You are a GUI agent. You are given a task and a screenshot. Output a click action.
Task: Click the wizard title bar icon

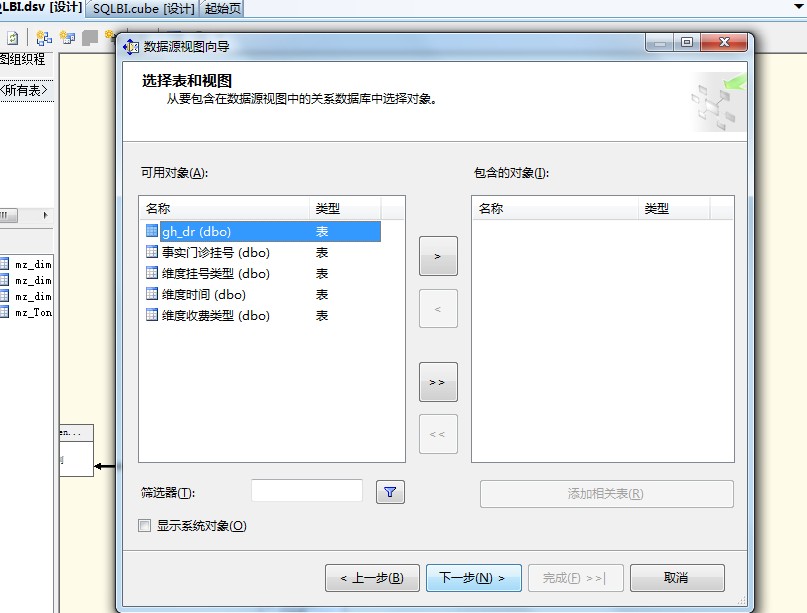131,47
